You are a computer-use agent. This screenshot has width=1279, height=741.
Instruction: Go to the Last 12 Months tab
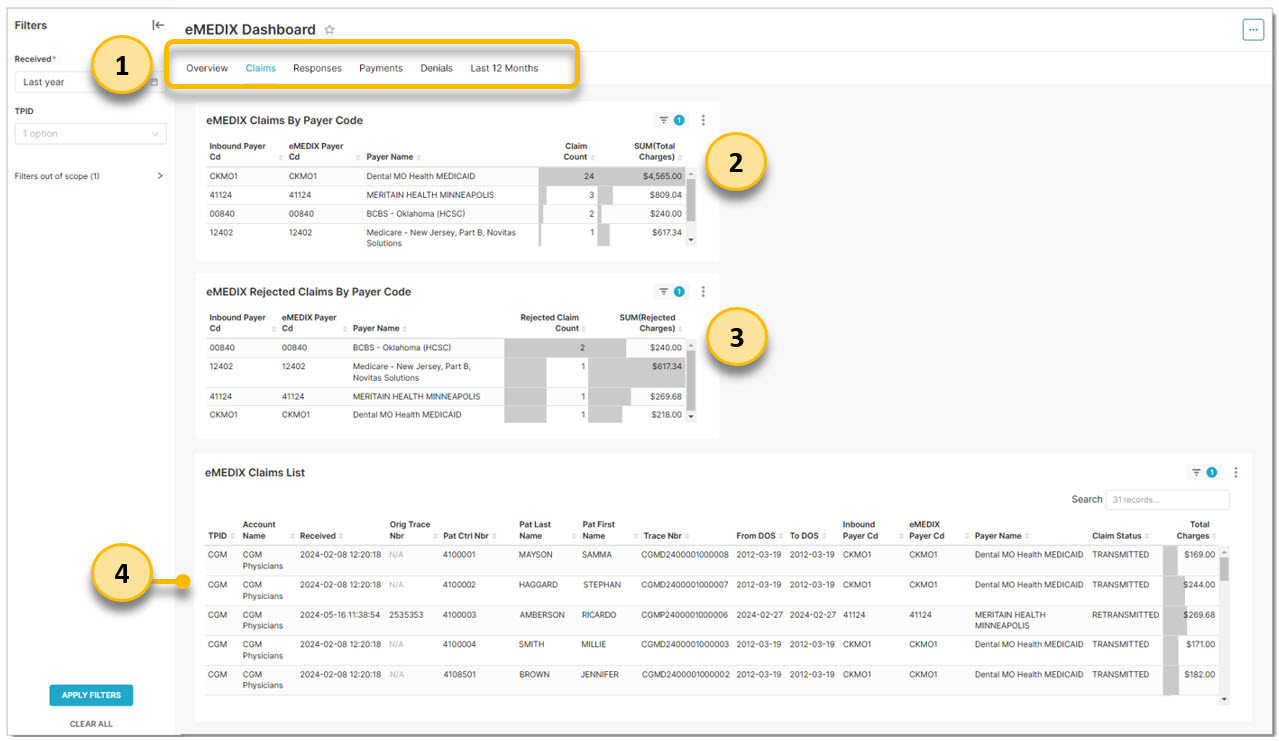504,69
